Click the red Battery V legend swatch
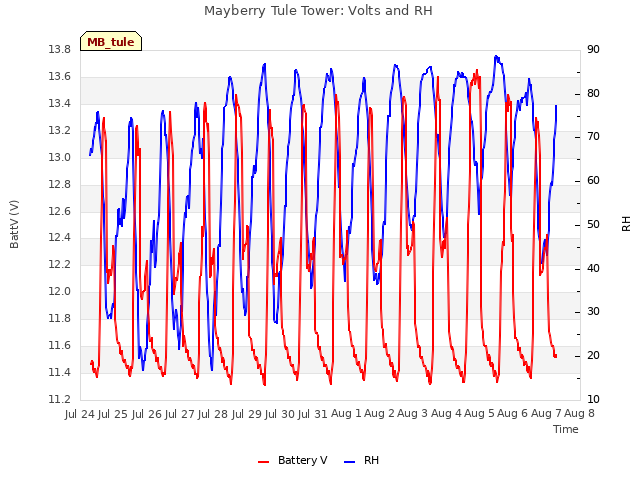 coord(264,462)
